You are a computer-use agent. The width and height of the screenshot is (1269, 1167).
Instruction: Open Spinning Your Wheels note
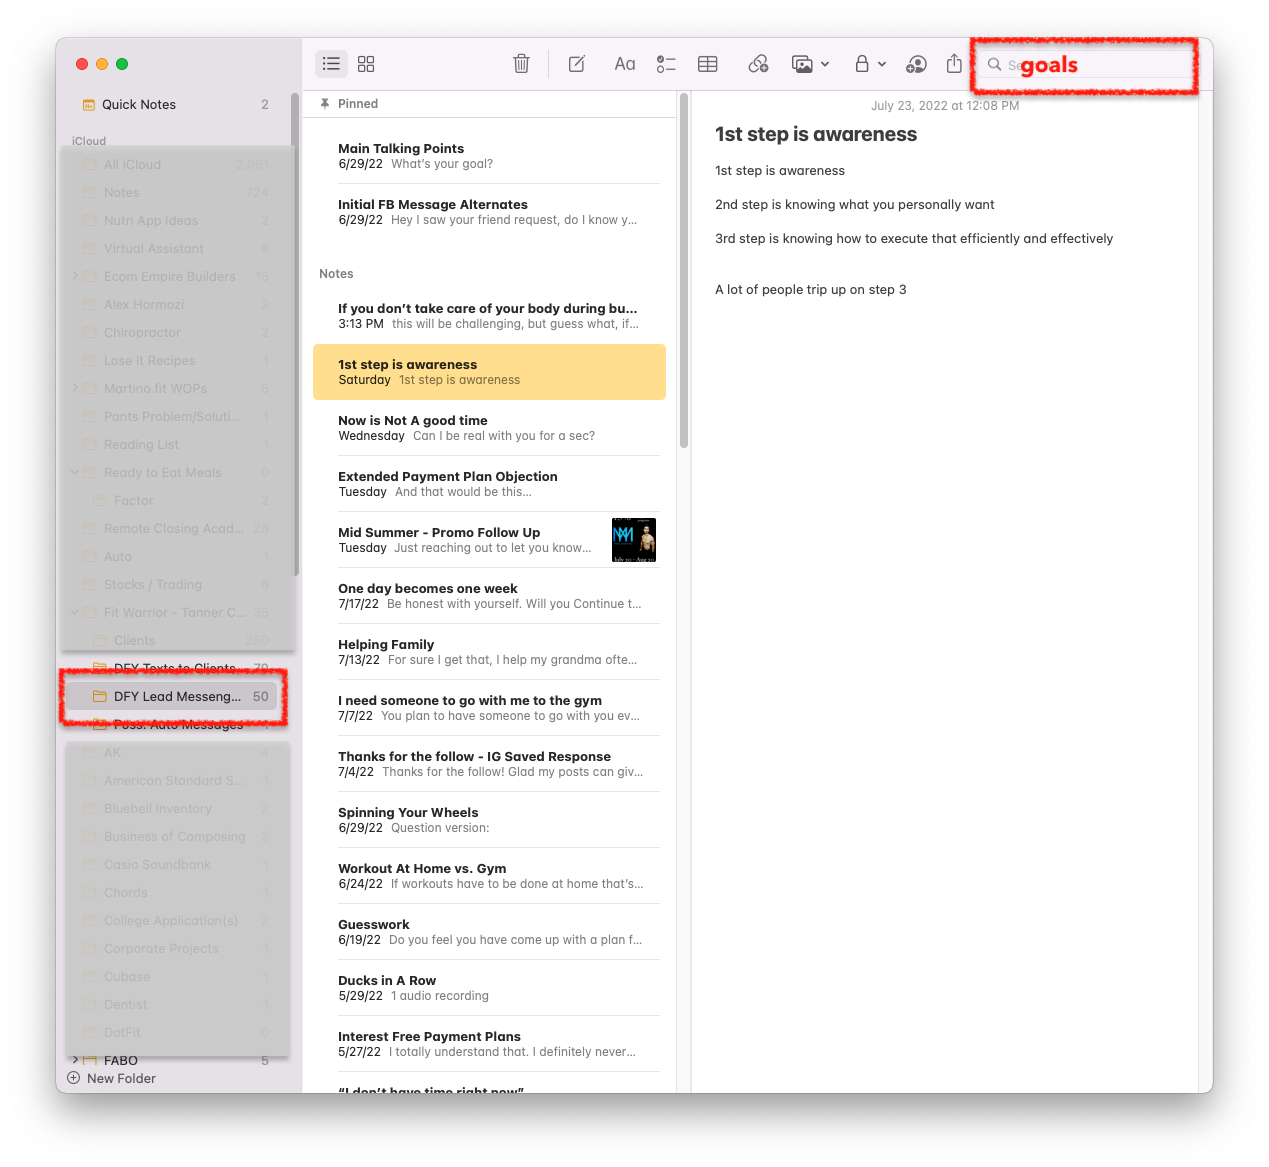pos(489,820)
